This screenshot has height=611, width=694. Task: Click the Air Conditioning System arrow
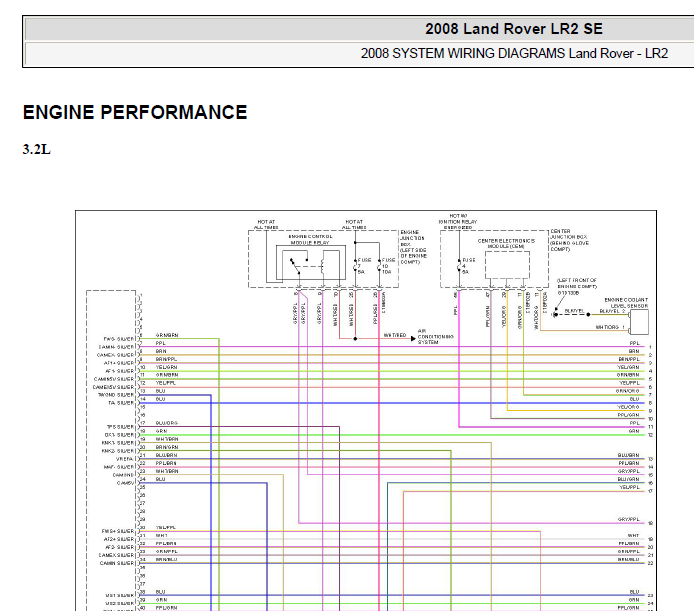tap(413, 339)
